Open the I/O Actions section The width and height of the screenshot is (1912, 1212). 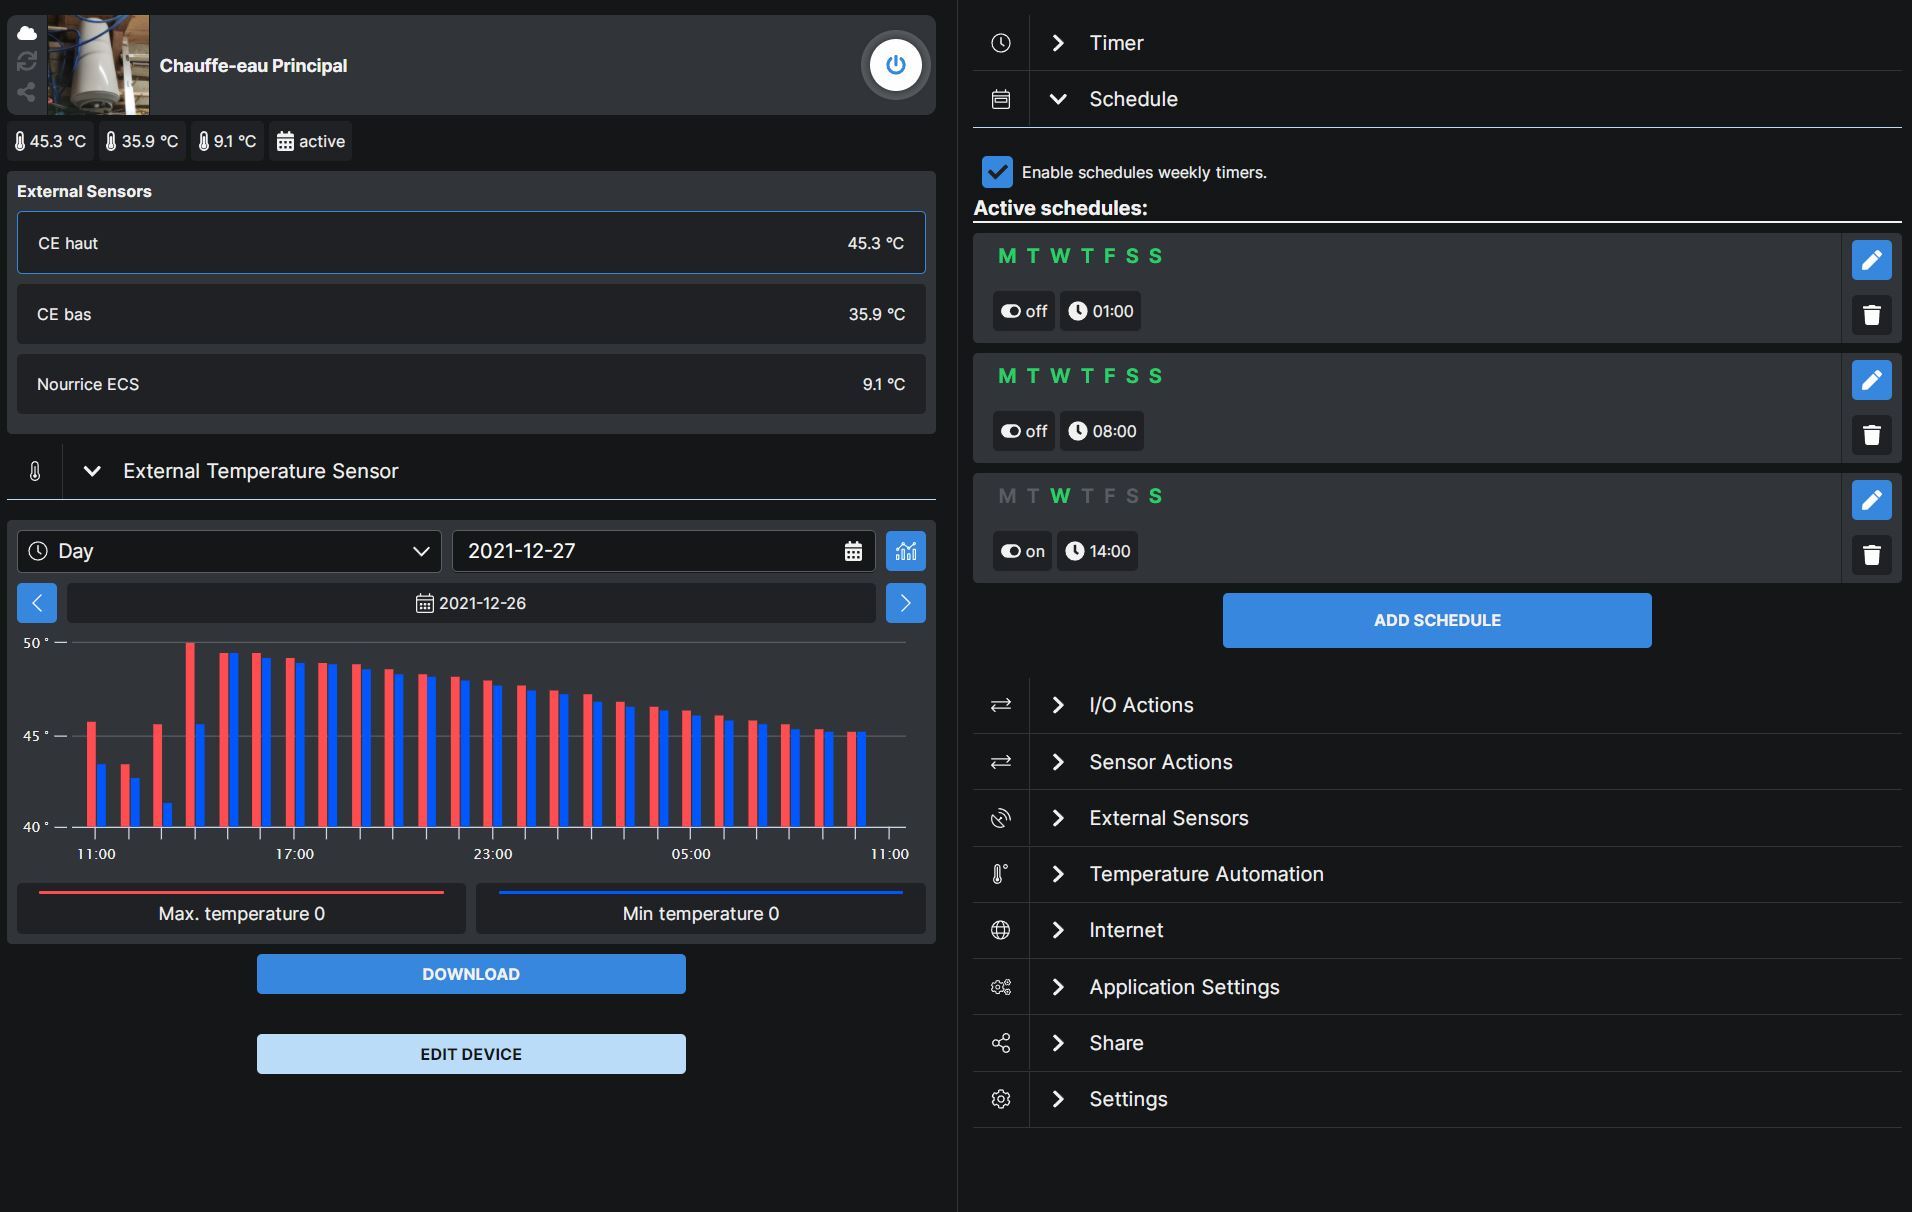click(1140, 705)
